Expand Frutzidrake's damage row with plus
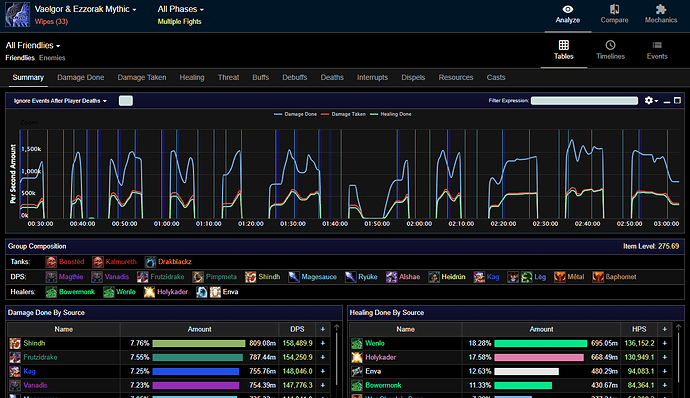Screen dimensions: 690x398 (x=323, y=357)
